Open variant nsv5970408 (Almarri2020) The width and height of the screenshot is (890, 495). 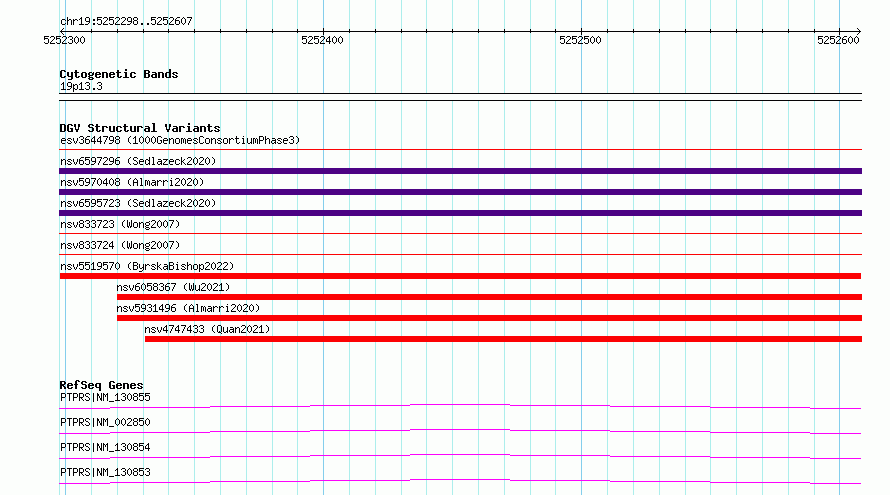(132, 182)
